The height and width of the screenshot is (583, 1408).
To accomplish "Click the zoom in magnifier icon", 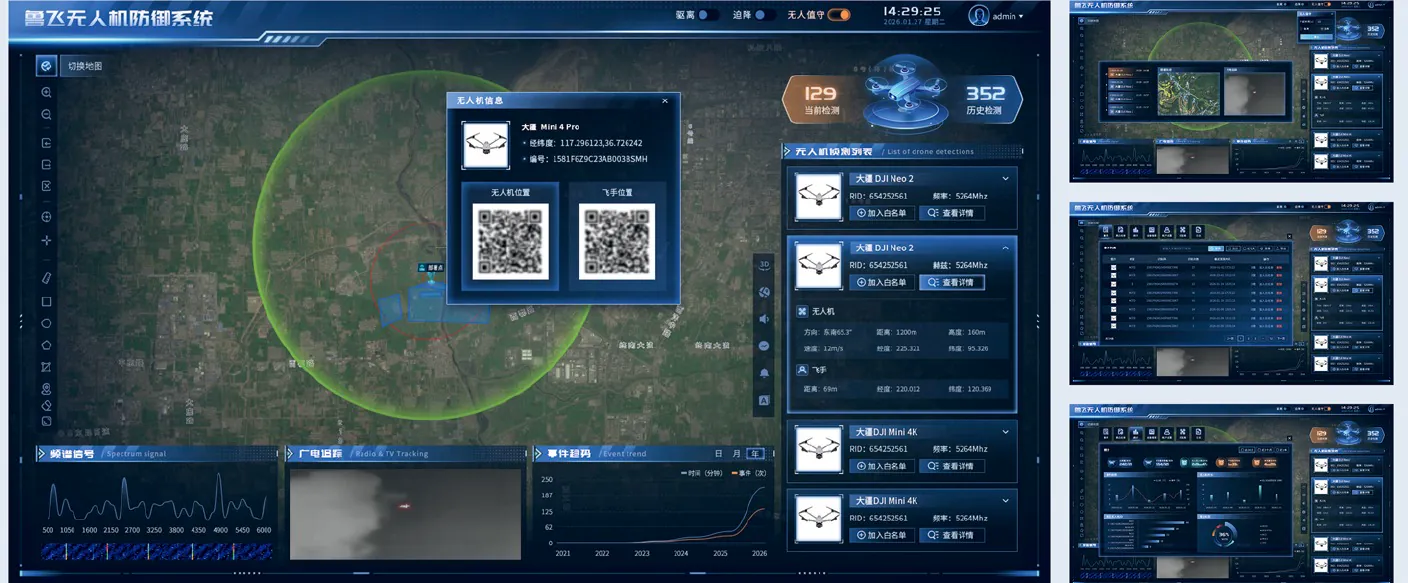I will pyautogui.click(x=46, y=92).
